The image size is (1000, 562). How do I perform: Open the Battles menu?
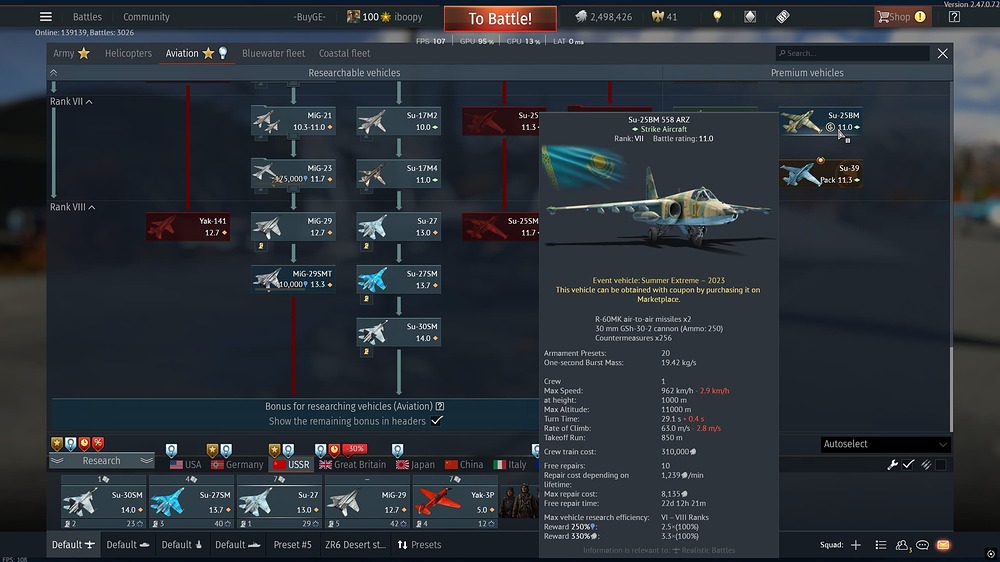tap(87, 17)
